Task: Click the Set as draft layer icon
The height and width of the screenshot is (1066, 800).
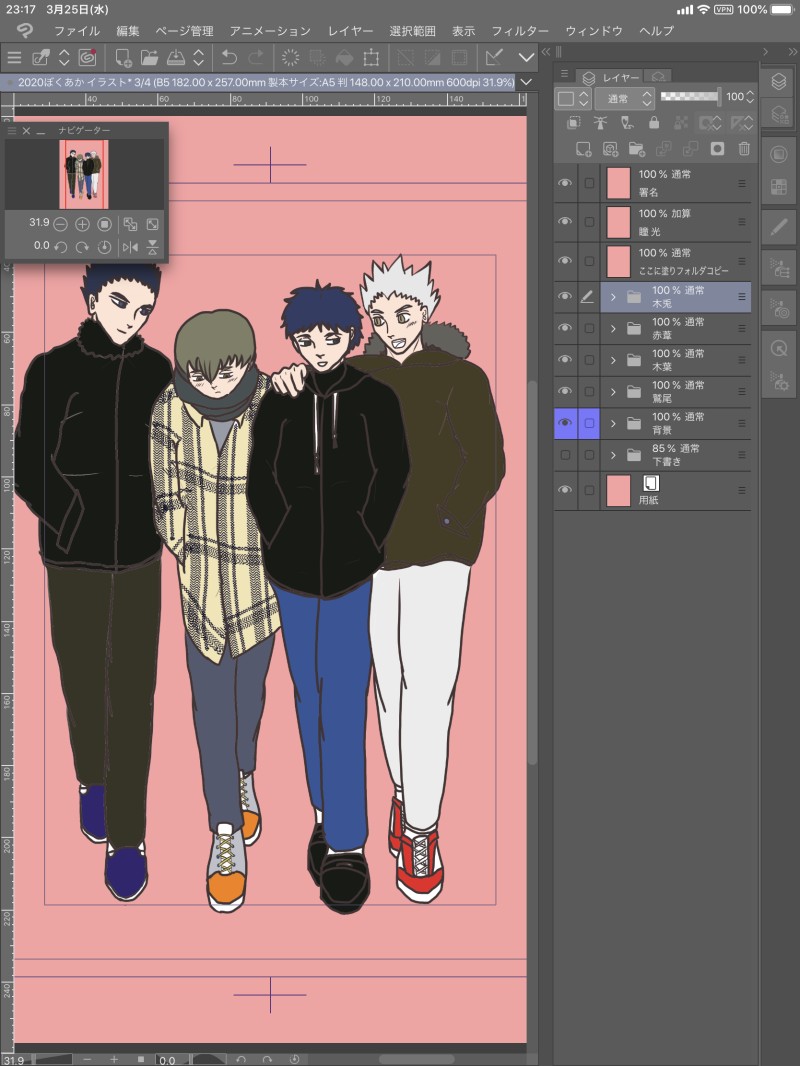Action: [x=627, y=122]
